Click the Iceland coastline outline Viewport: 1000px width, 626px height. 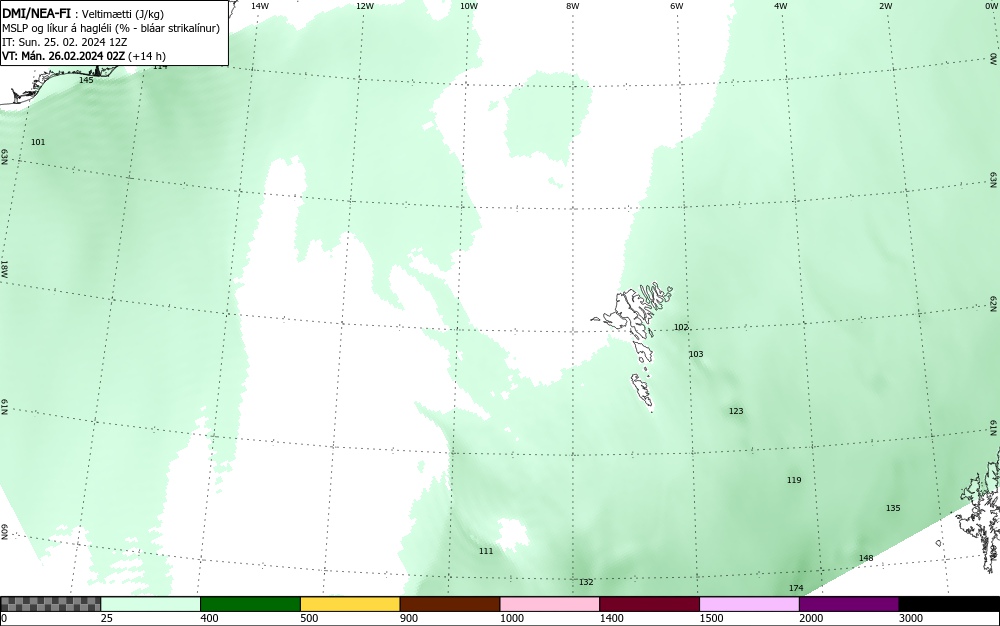coord(61,84)
